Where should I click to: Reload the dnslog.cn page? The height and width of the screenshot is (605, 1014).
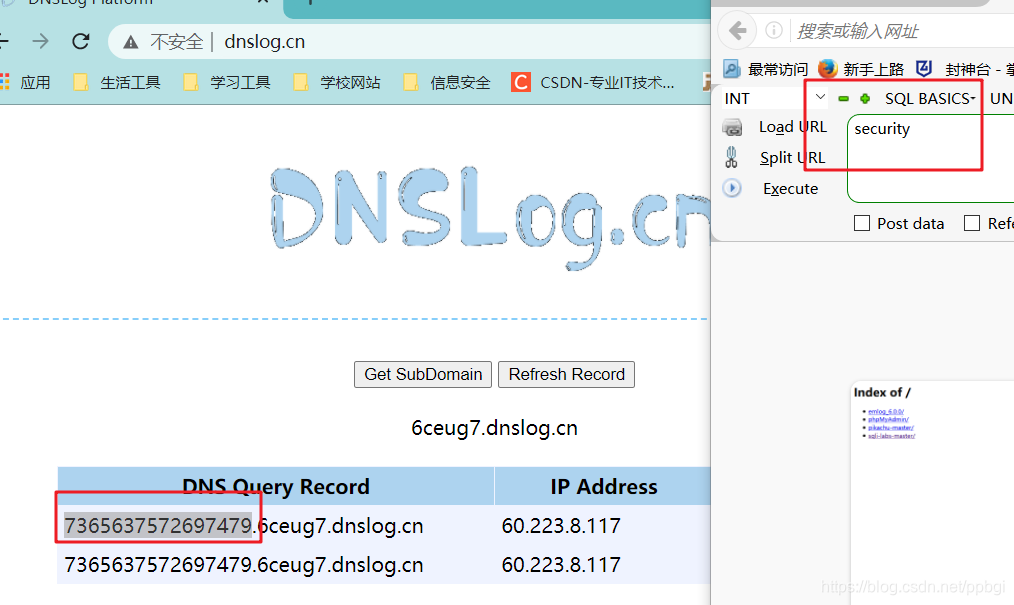point(81,41)
